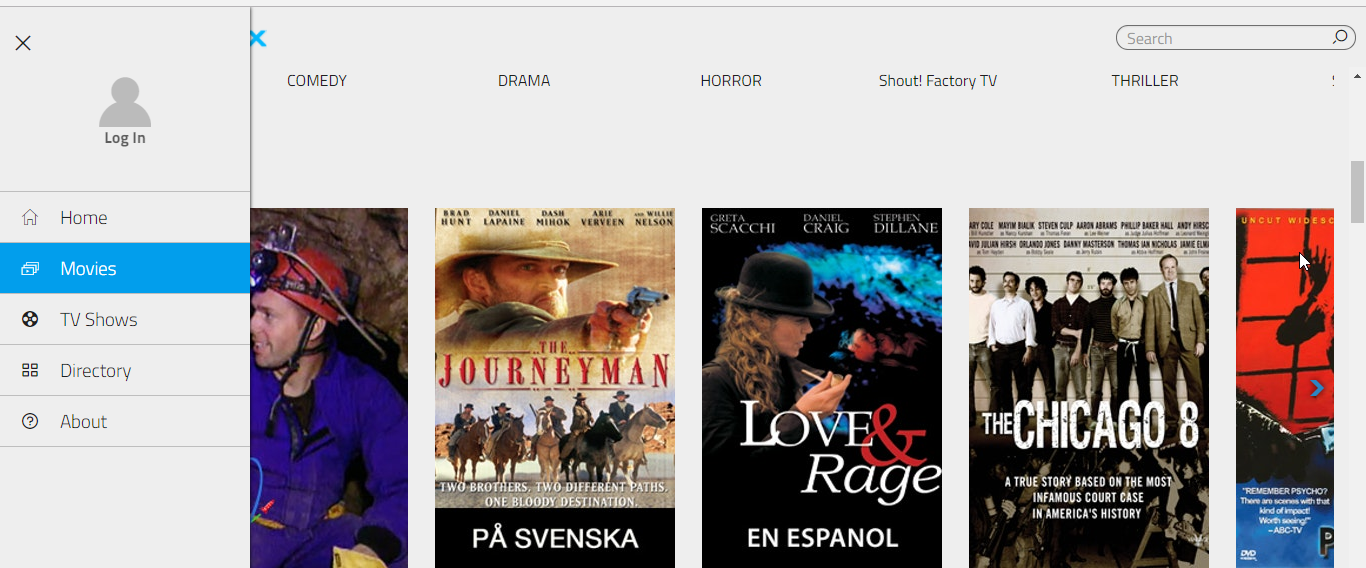Open the caver in helmet poster
This screenshot has width=1366, height=568.
[329, 388]
